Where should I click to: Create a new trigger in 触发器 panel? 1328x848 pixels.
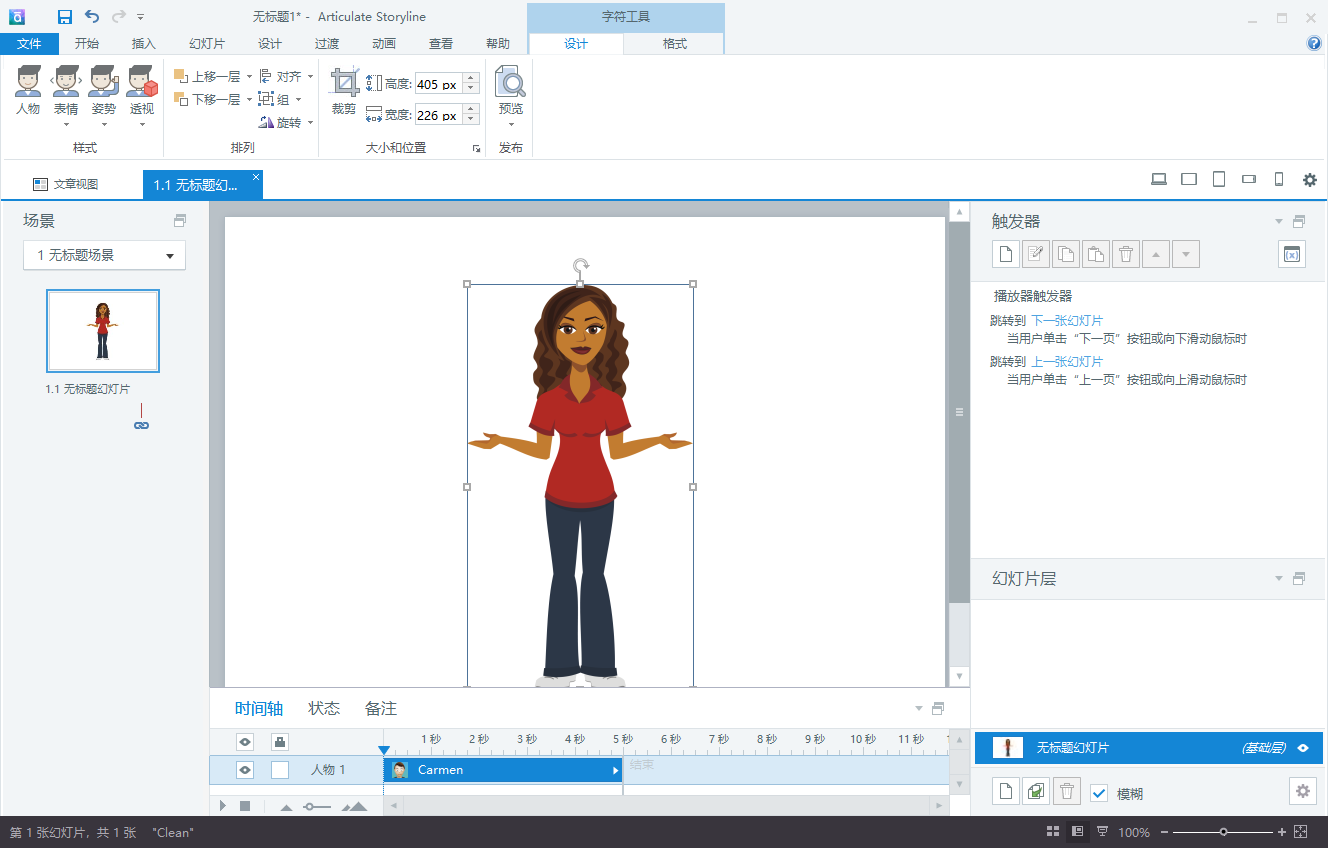coord(1006,254)
